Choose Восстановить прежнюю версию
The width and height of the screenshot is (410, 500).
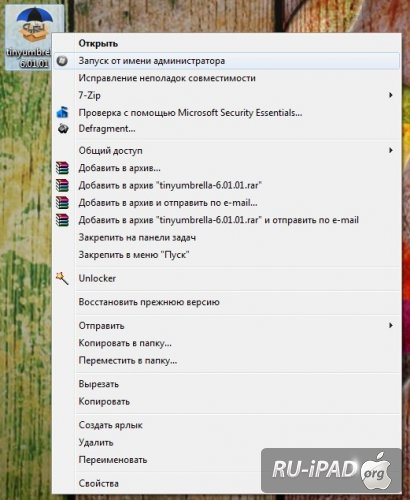point(149,302)
